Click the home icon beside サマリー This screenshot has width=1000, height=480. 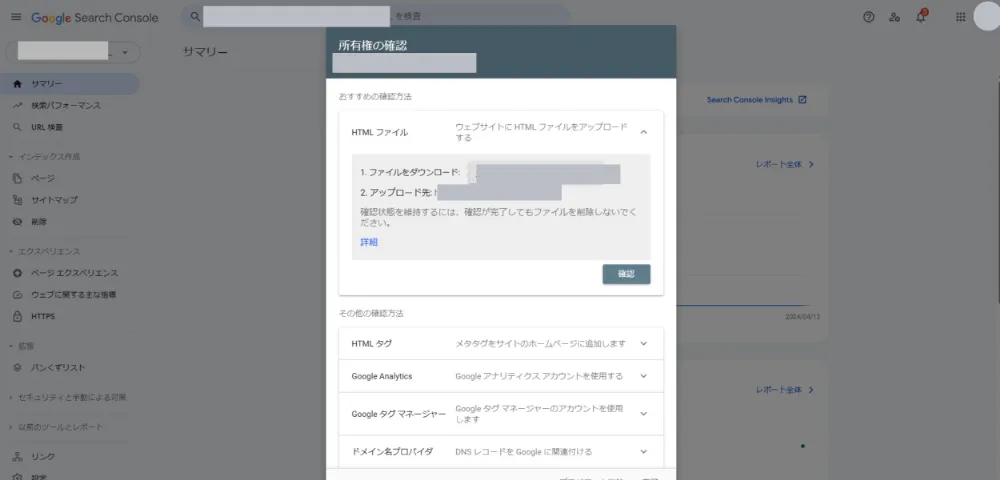pyautogui.click(x=18, y=84)
